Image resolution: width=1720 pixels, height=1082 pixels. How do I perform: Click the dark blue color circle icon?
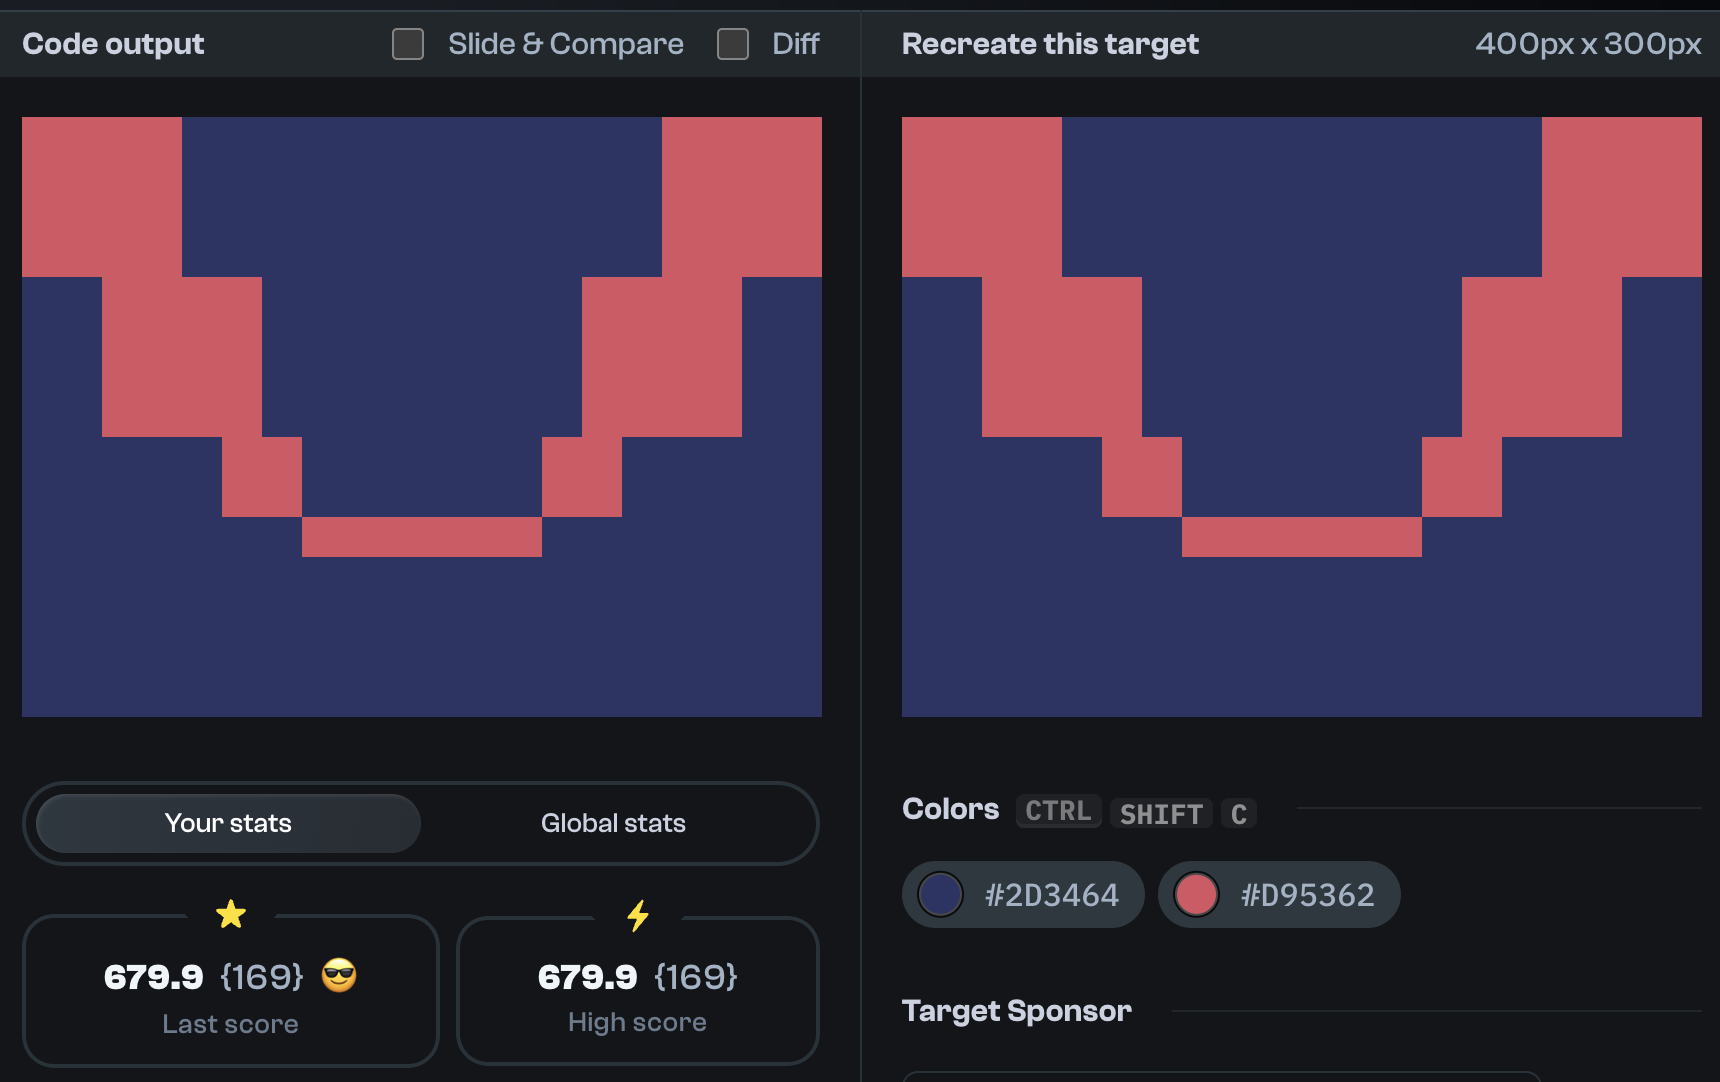tap(940, 894)
